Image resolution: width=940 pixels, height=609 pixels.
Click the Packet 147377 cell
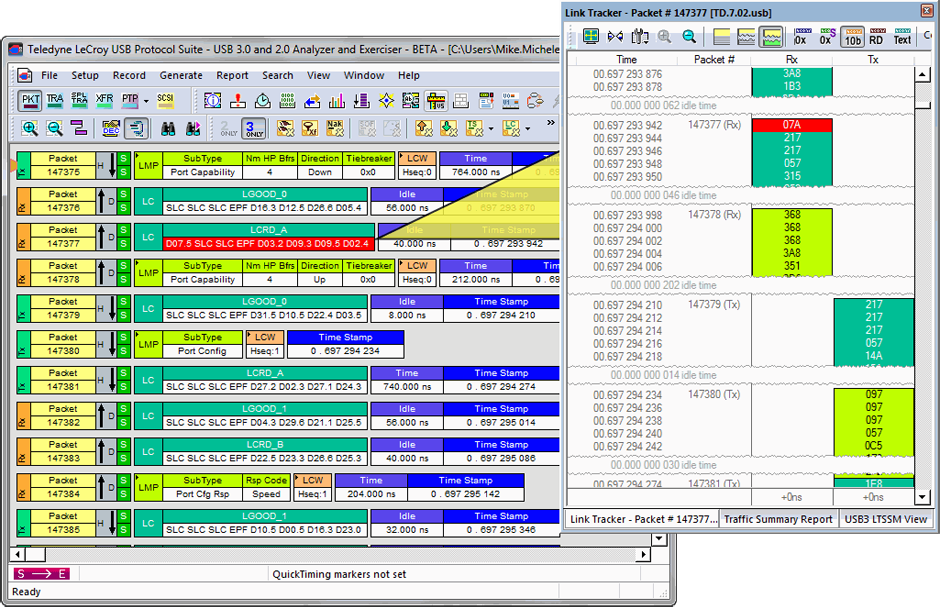point(63,237)
